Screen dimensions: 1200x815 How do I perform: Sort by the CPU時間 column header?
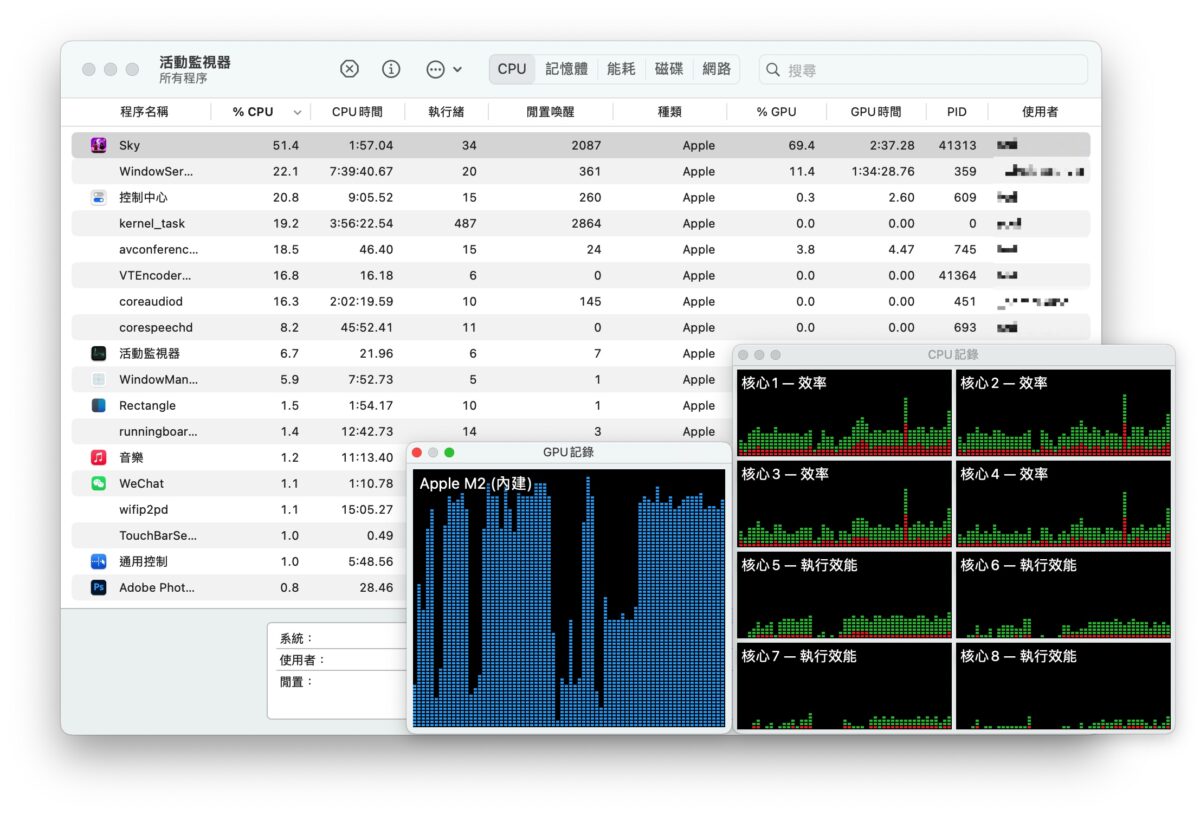coord(357,112)
